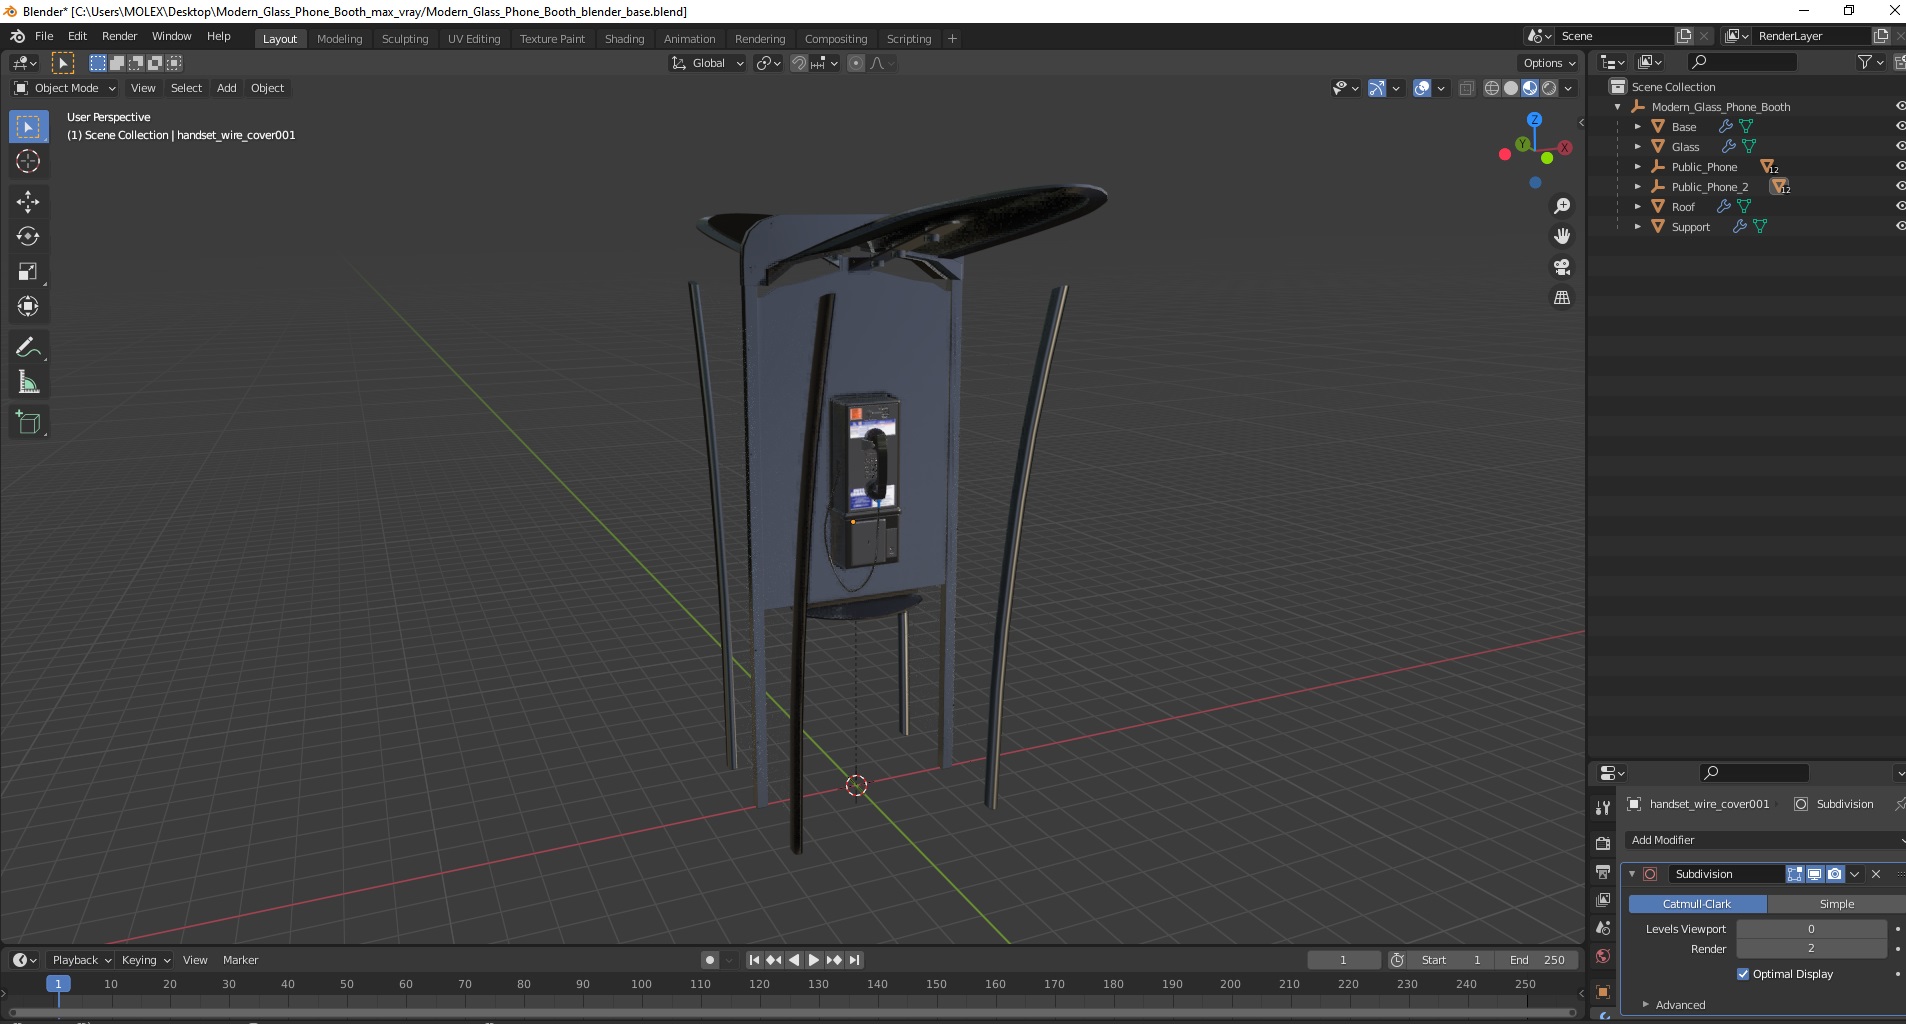This screenshot has height=1024, width=1906.
Task: Toggle Subdivision modifier render display
Action: click(1835, 874)
